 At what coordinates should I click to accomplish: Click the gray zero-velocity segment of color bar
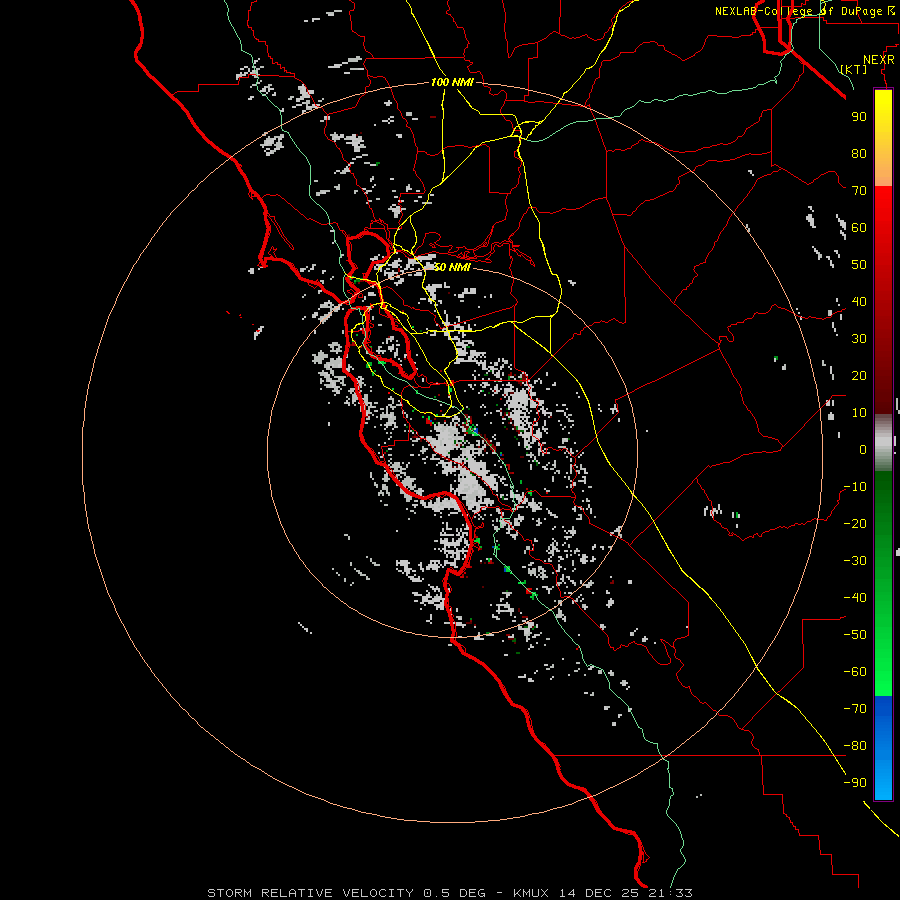tap(883, 443)
